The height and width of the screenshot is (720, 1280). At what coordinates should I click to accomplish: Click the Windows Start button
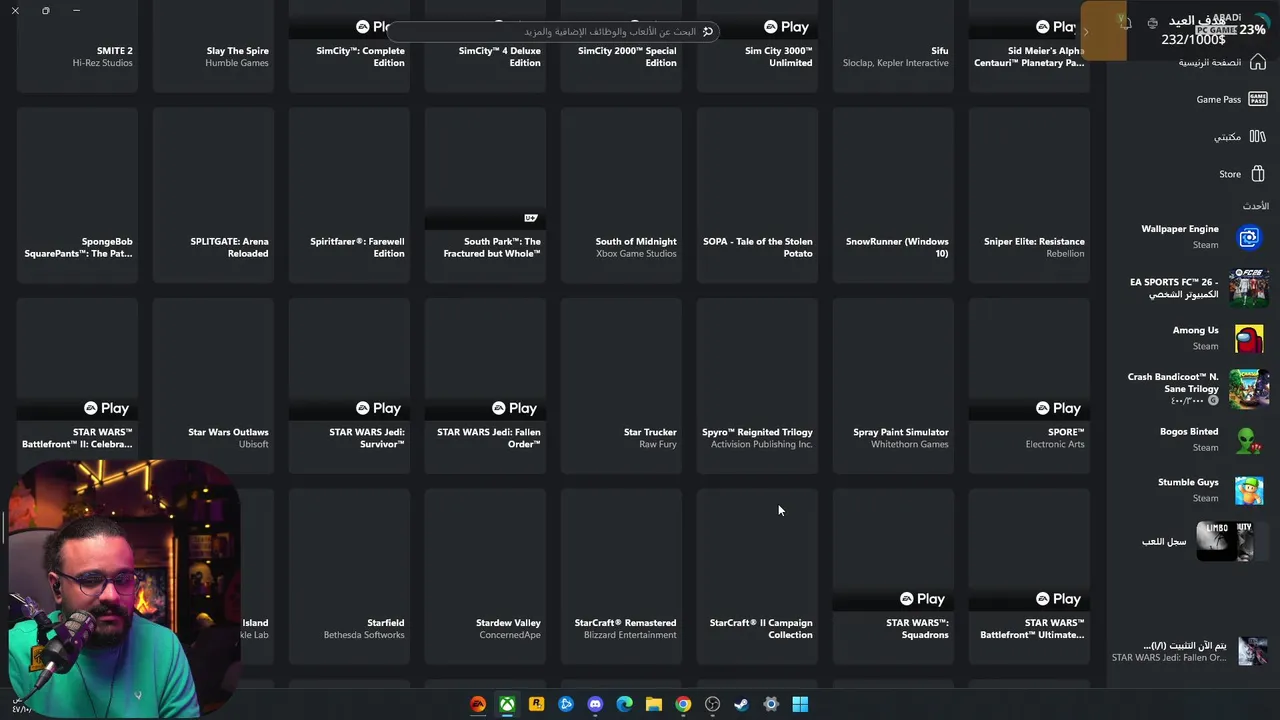click(x=800, y=704)
